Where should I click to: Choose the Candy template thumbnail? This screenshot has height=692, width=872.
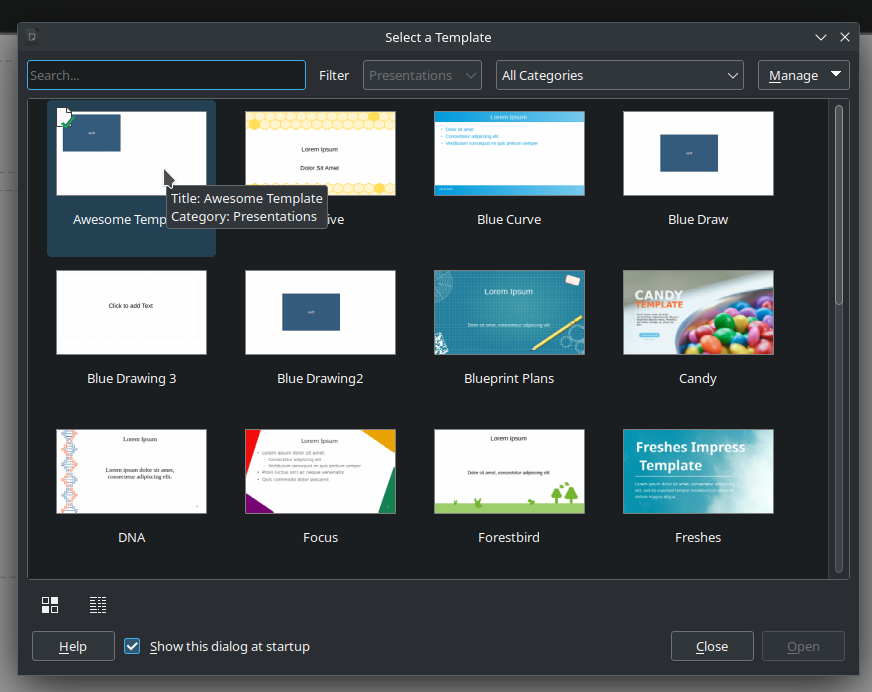coord(698,312)
